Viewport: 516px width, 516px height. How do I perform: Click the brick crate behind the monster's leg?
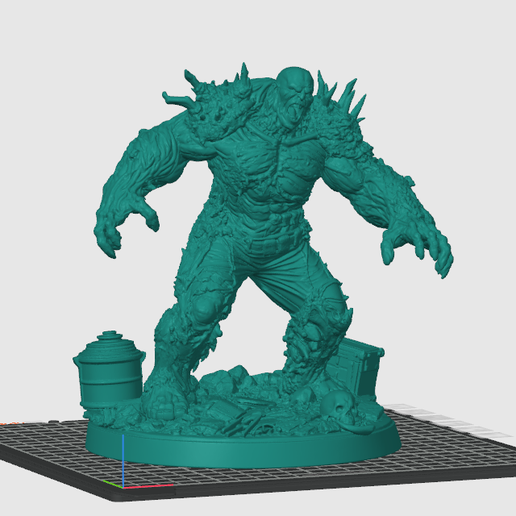pos(359,367)
